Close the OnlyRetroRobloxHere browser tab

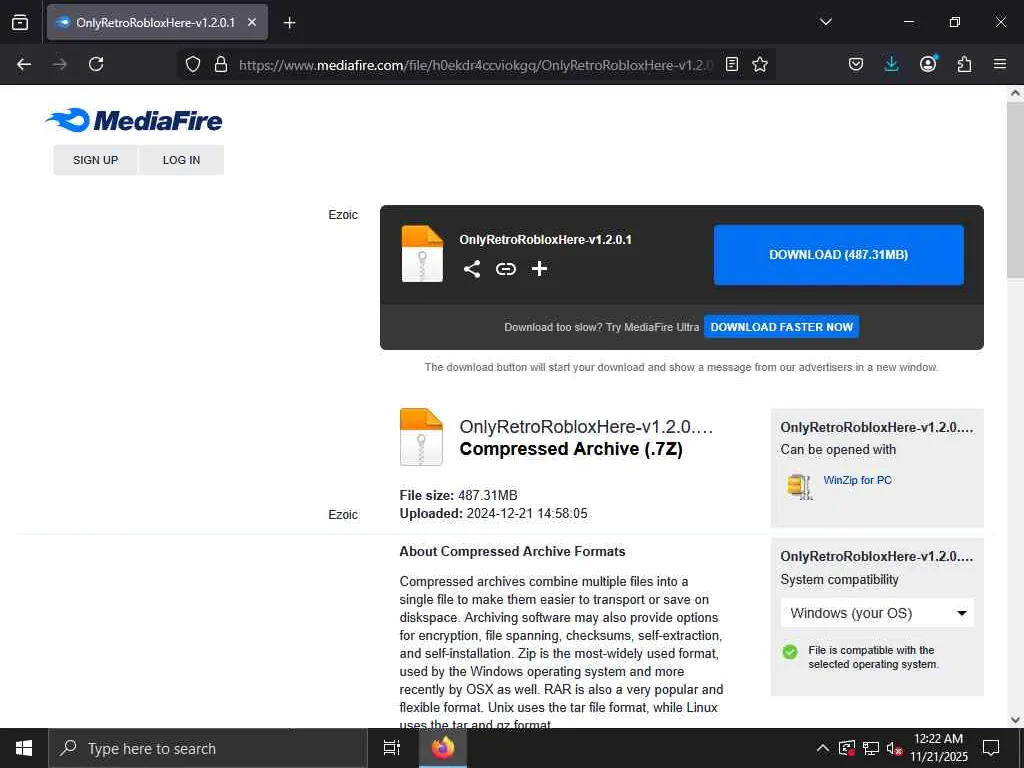252,22
